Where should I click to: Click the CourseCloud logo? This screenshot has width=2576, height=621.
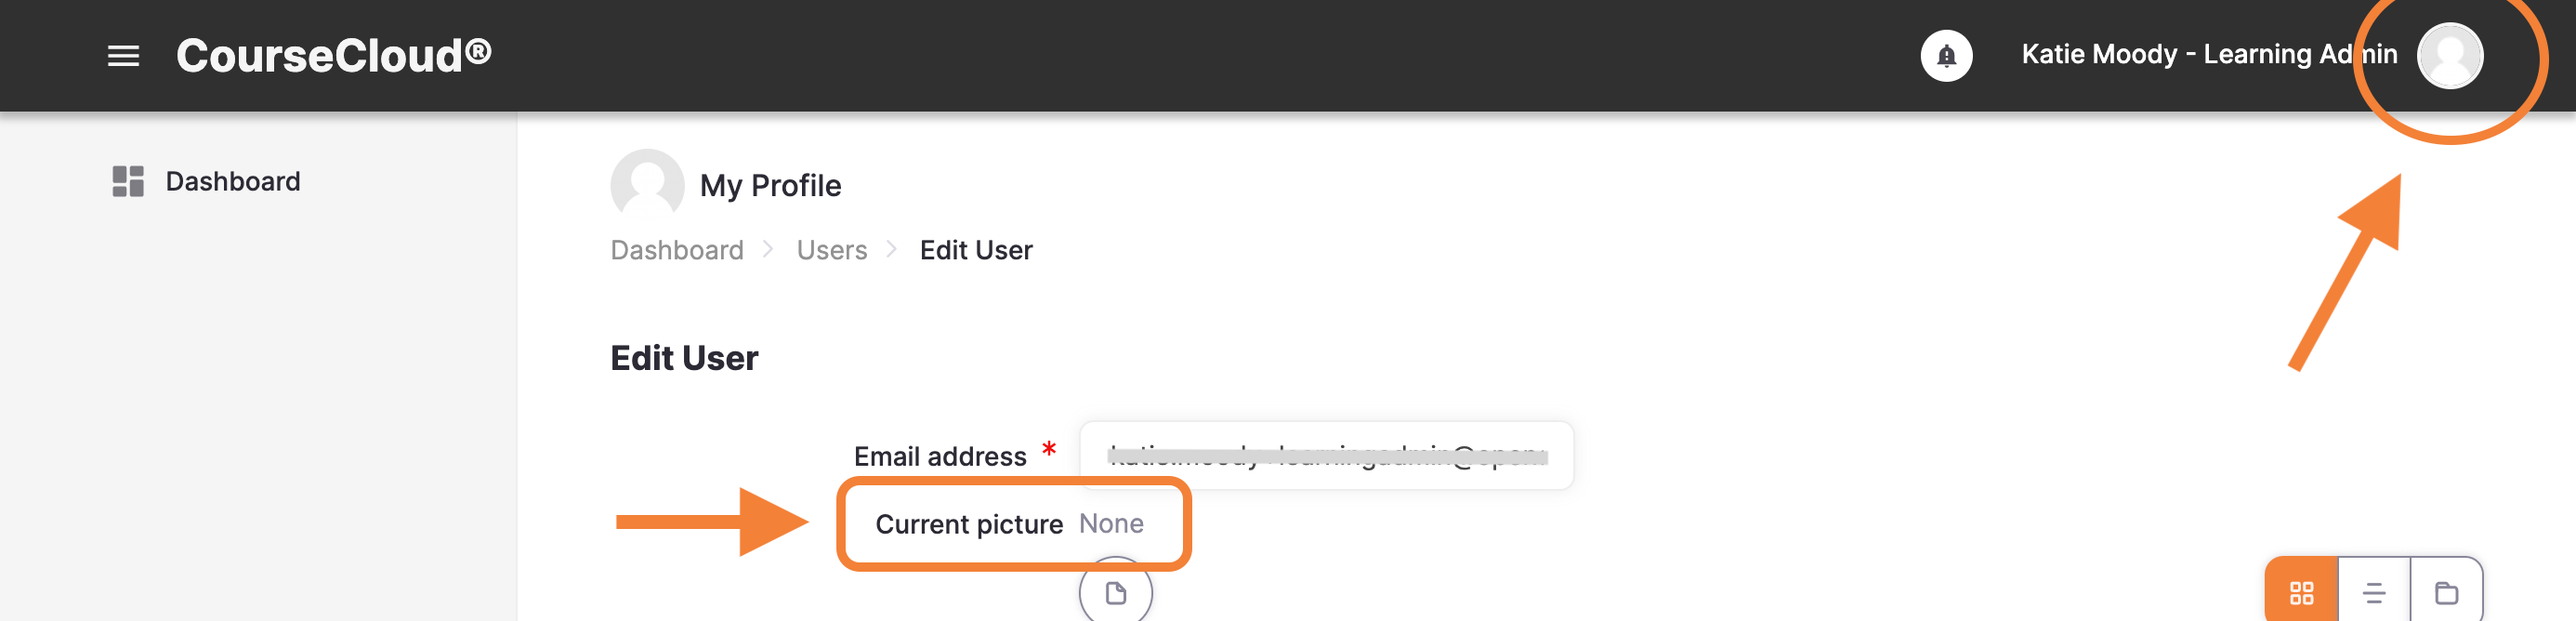[334, 55]
